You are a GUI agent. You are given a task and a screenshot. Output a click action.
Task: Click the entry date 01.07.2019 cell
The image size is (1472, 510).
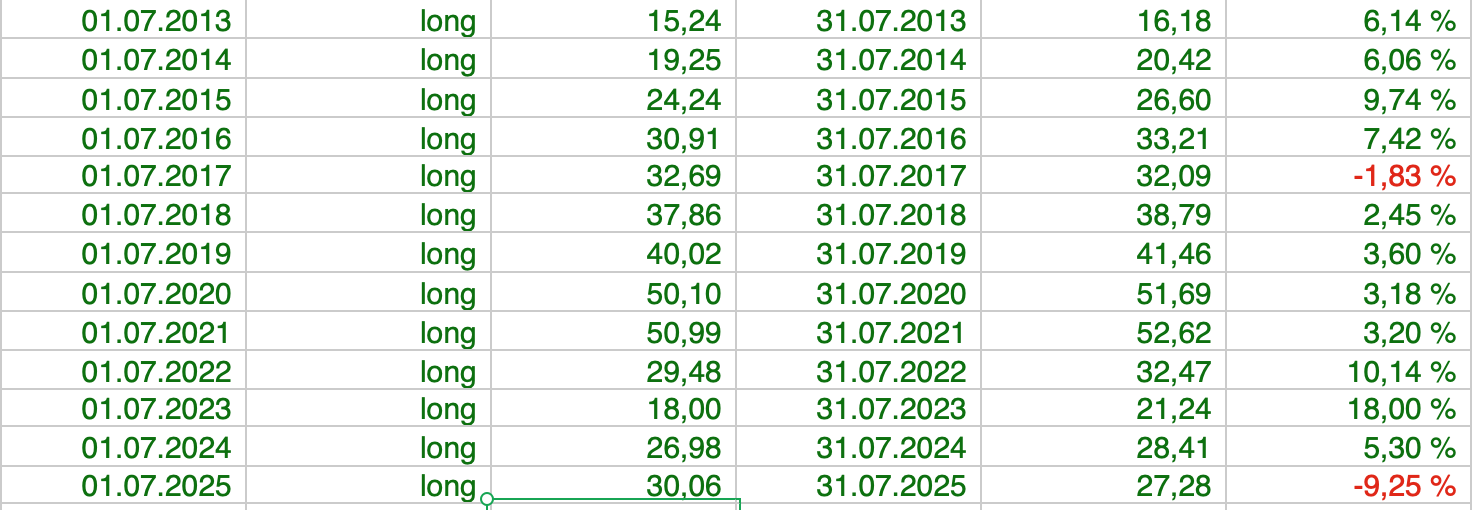click(x=156, y=254)
